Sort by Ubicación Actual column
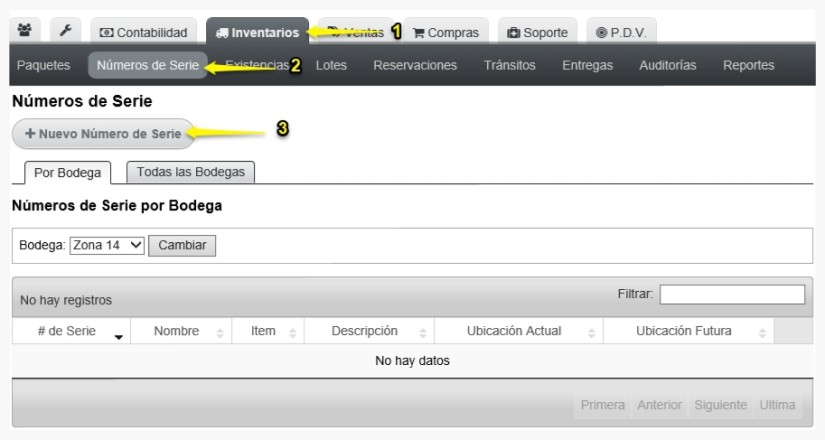 click(519, 331)
